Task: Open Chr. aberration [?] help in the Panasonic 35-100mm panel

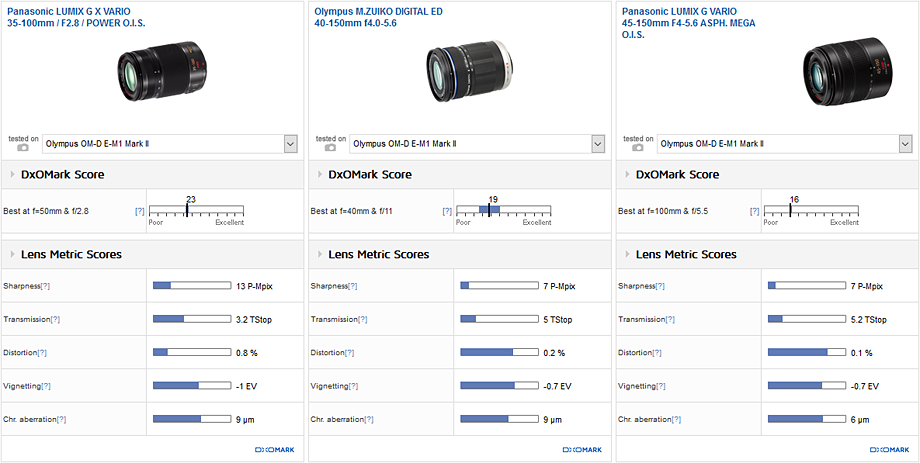Action: pos(61,420)
